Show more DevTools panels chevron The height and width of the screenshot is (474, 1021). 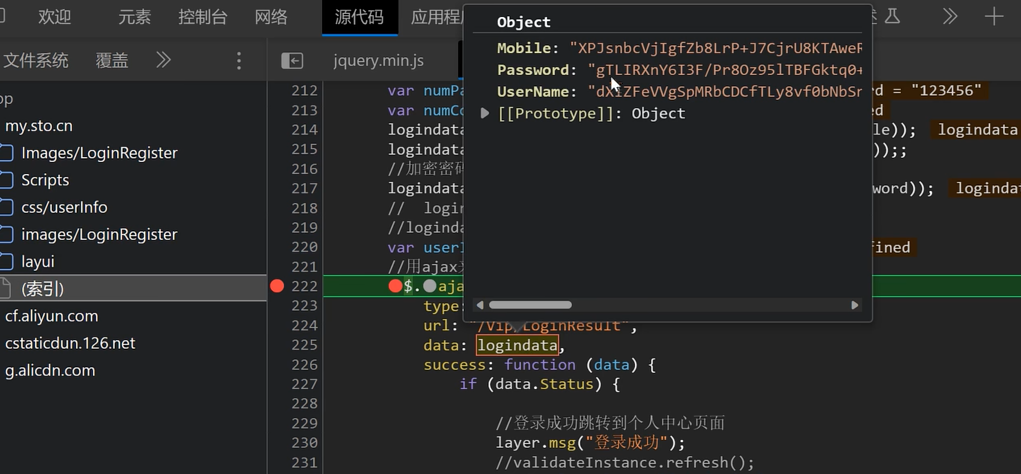tap(949, 16)
